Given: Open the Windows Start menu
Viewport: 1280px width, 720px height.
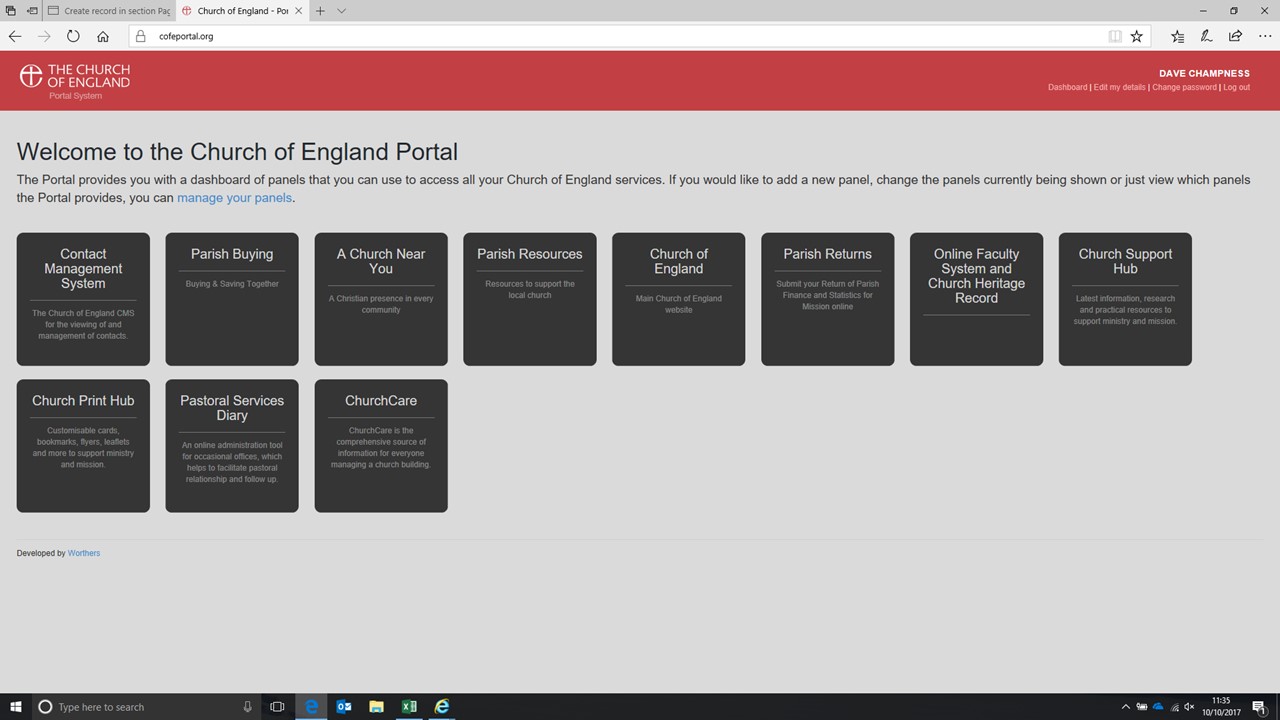Looking at the screenshot, I should (x=15, y=706).
